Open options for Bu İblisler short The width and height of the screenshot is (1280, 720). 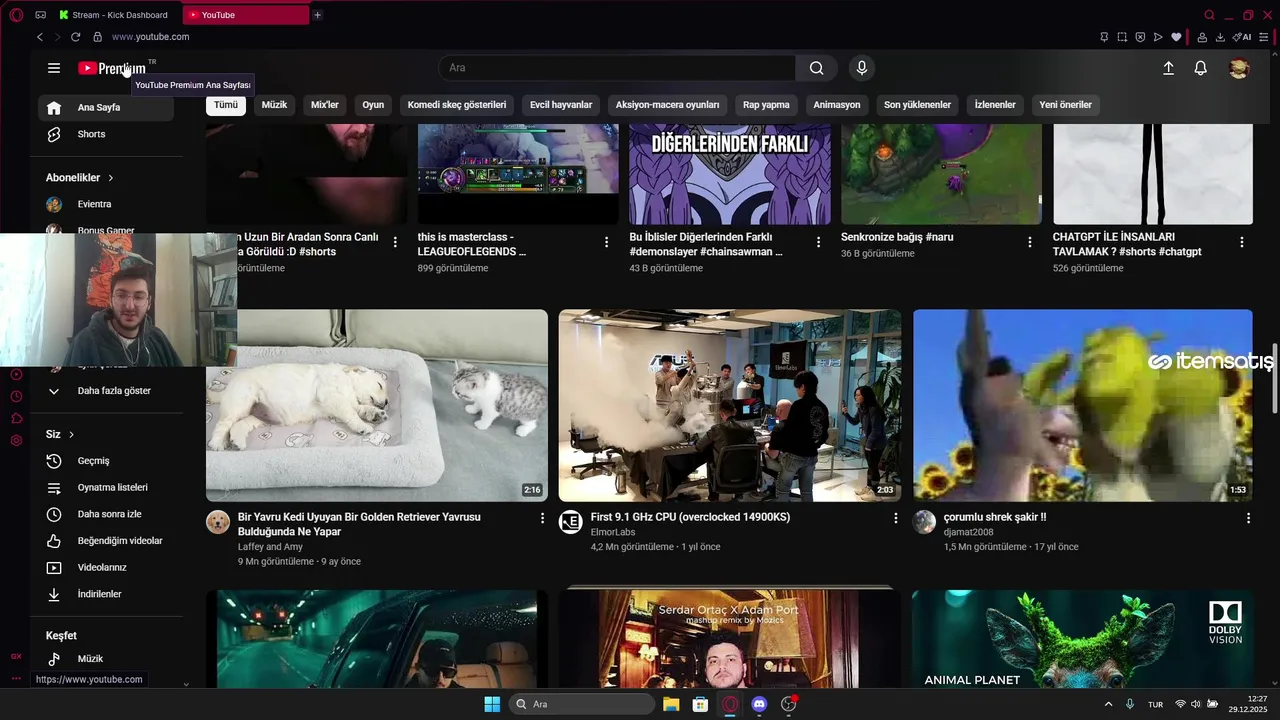click(x=819, y=242)
